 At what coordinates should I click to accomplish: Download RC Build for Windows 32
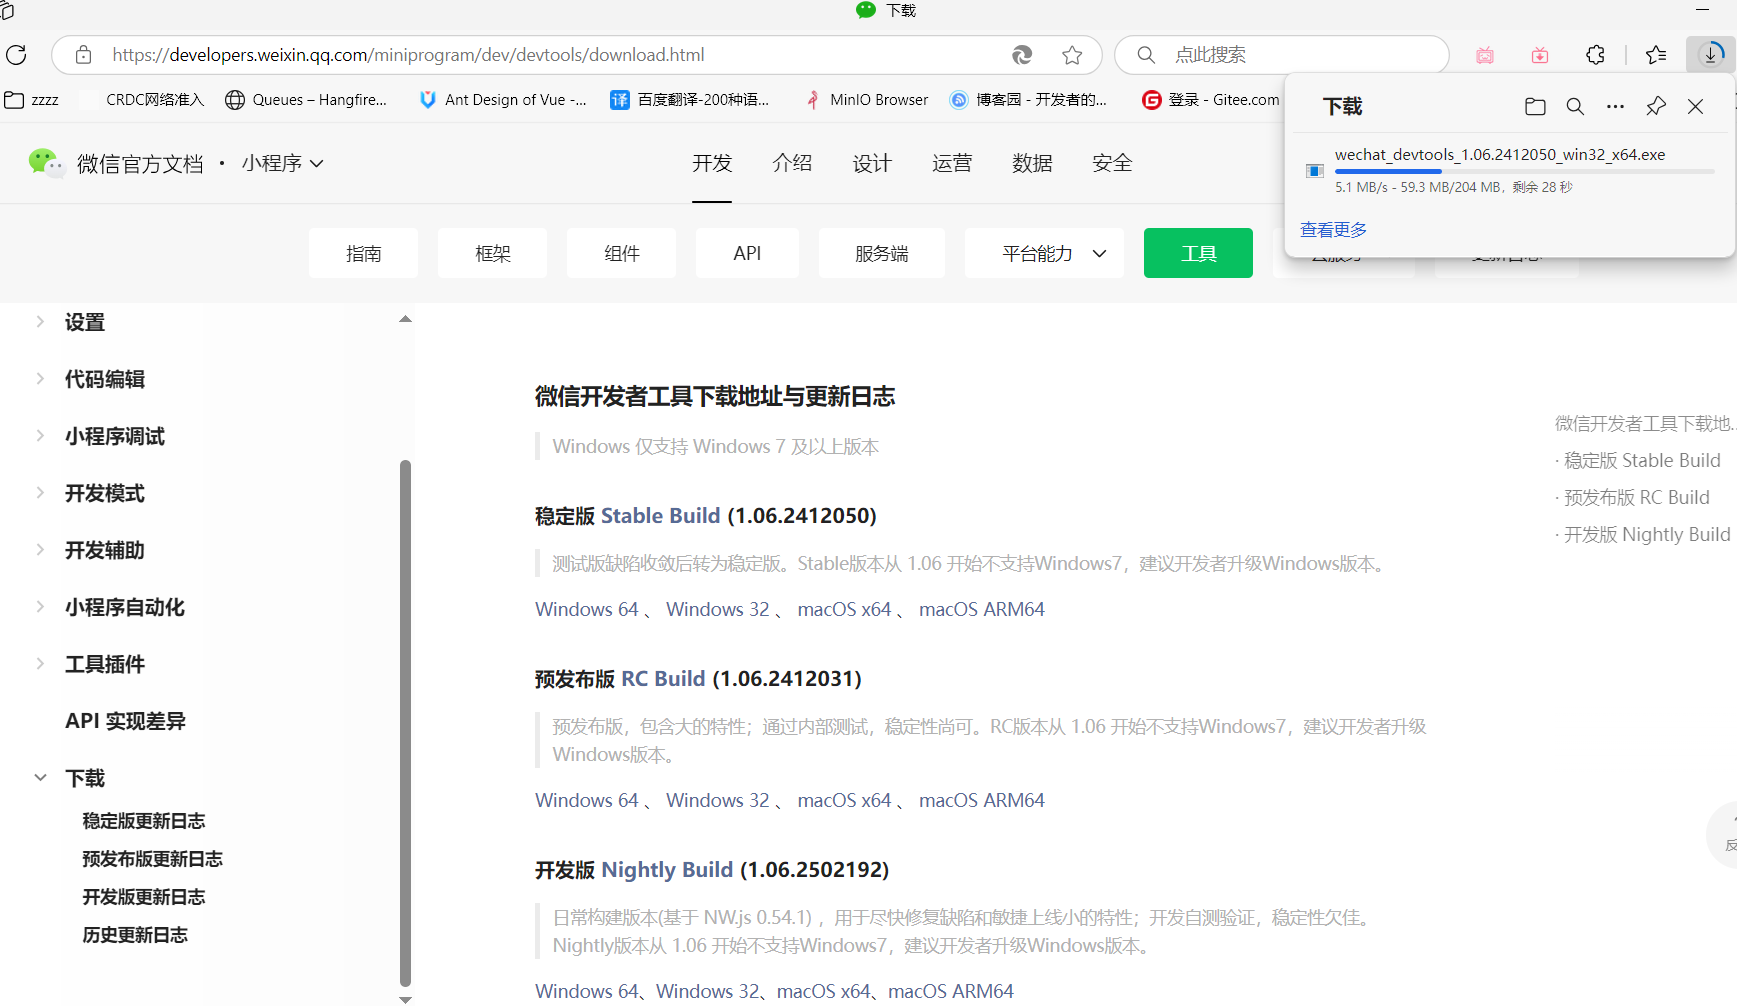(717, 800)
